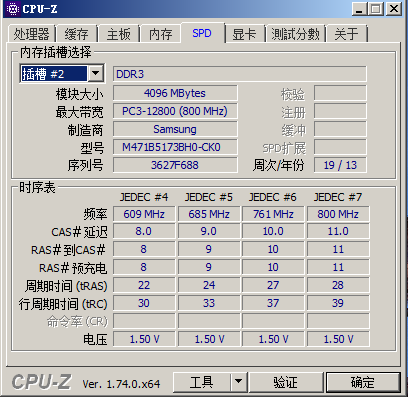Click the empty SPD扩展 field

click(340, 147)
